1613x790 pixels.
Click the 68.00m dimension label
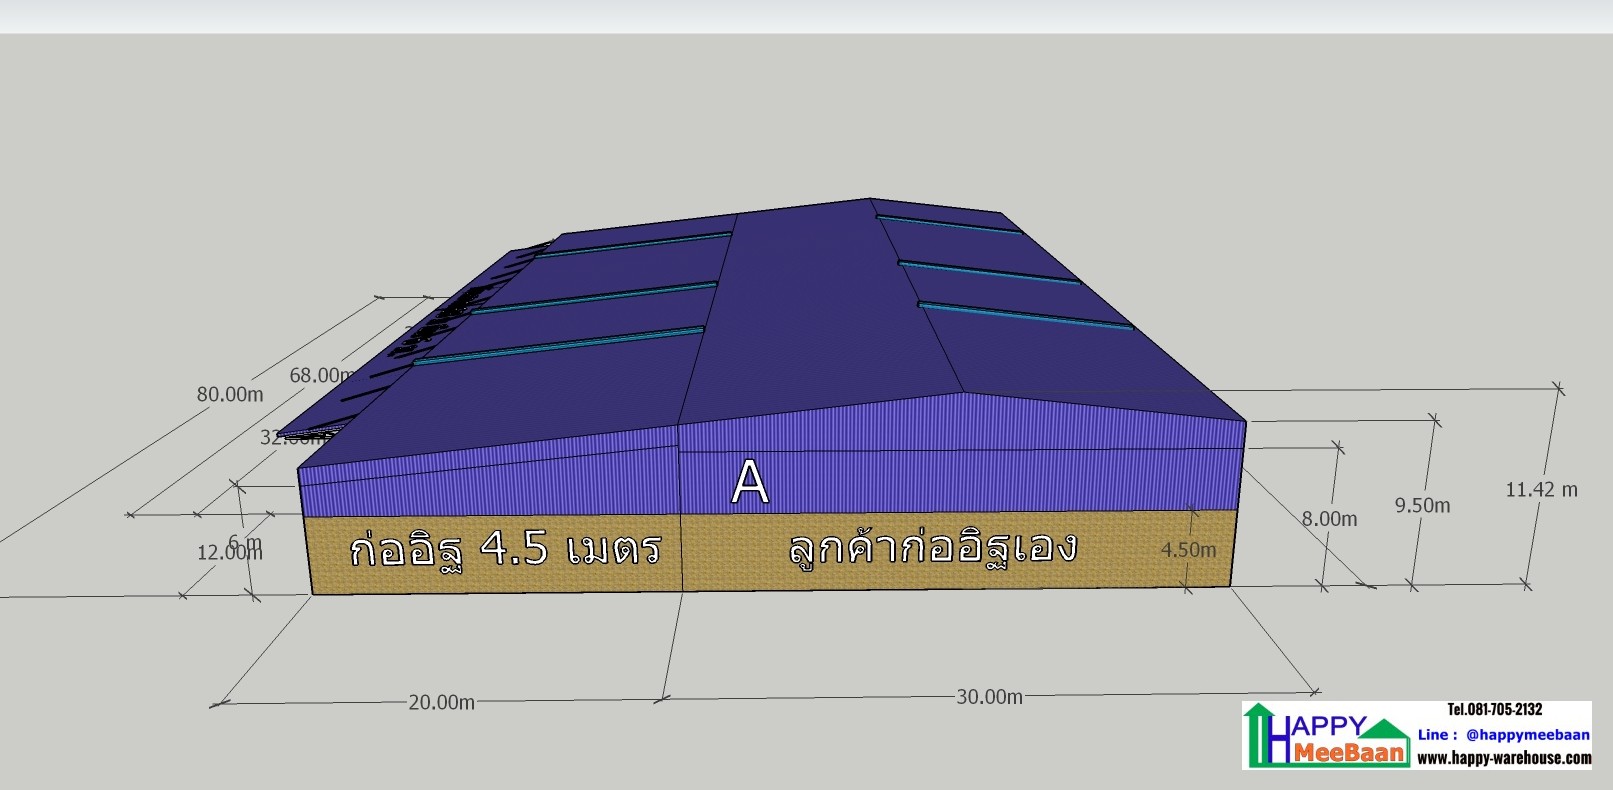322,375
